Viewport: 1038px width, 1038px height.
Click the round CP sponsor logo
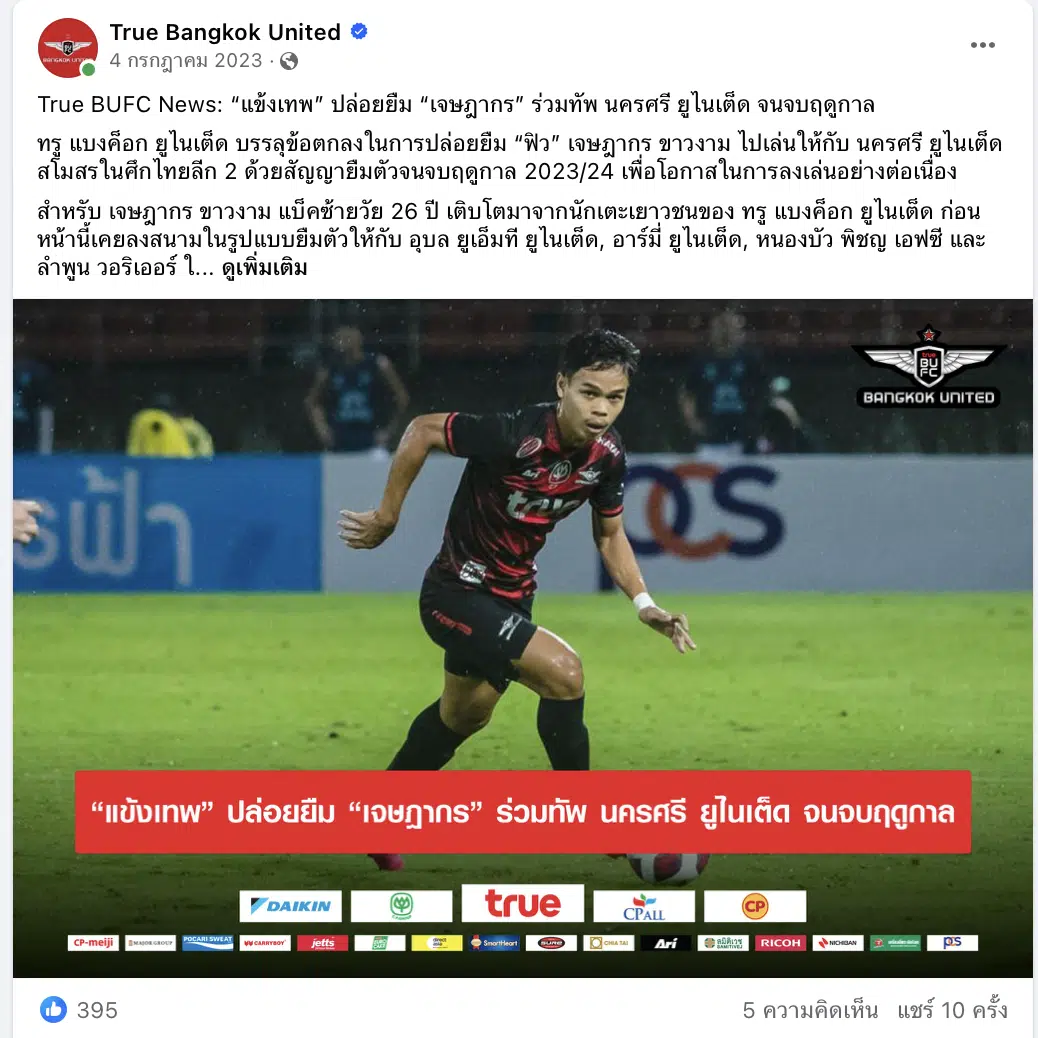(755, 906)
